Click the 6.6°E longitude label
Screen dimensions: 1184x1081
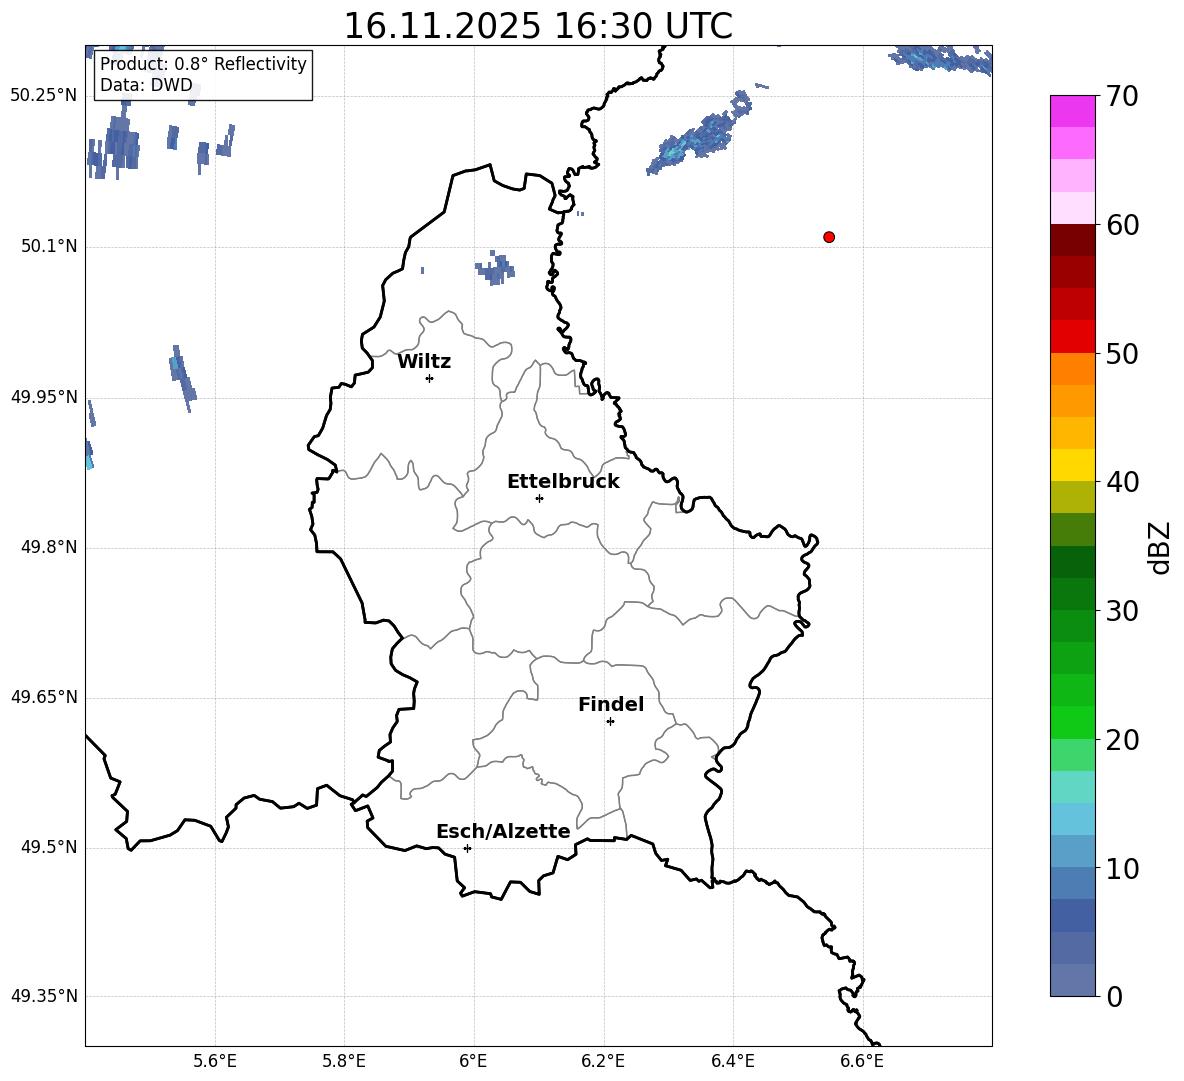pos(862,1061)
